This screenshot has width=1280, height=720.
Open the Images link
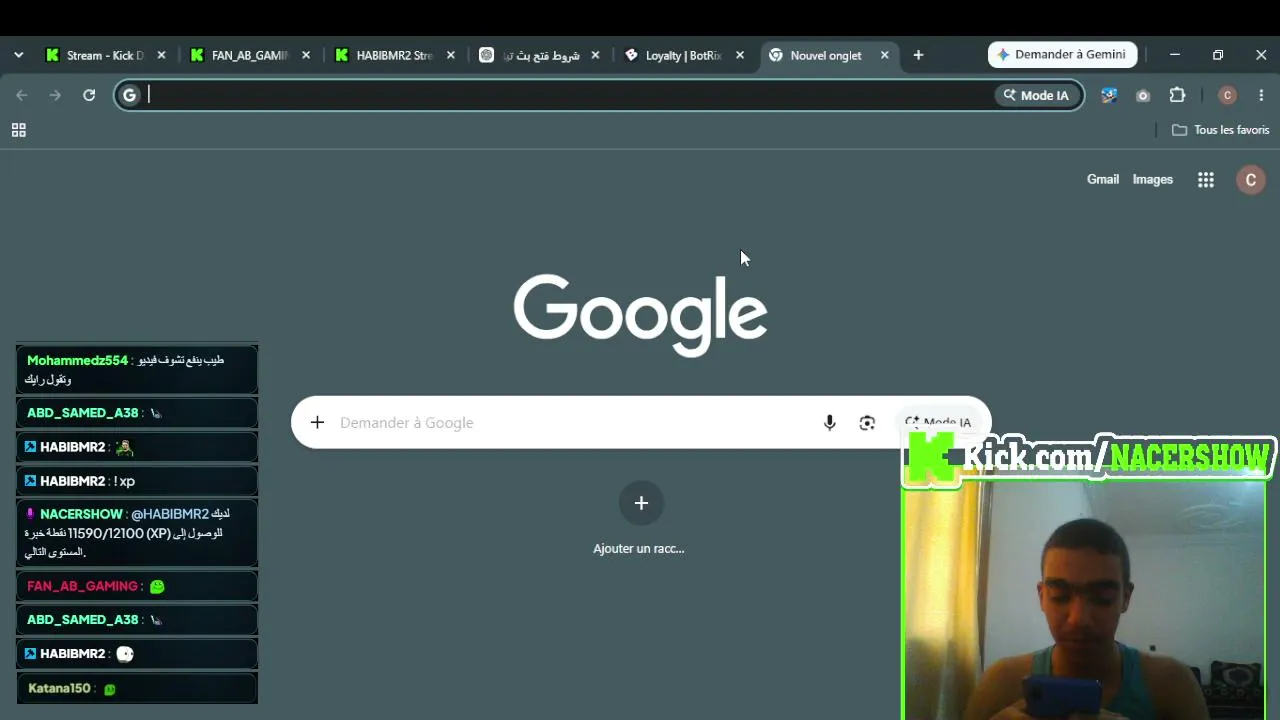point(1152,180)
